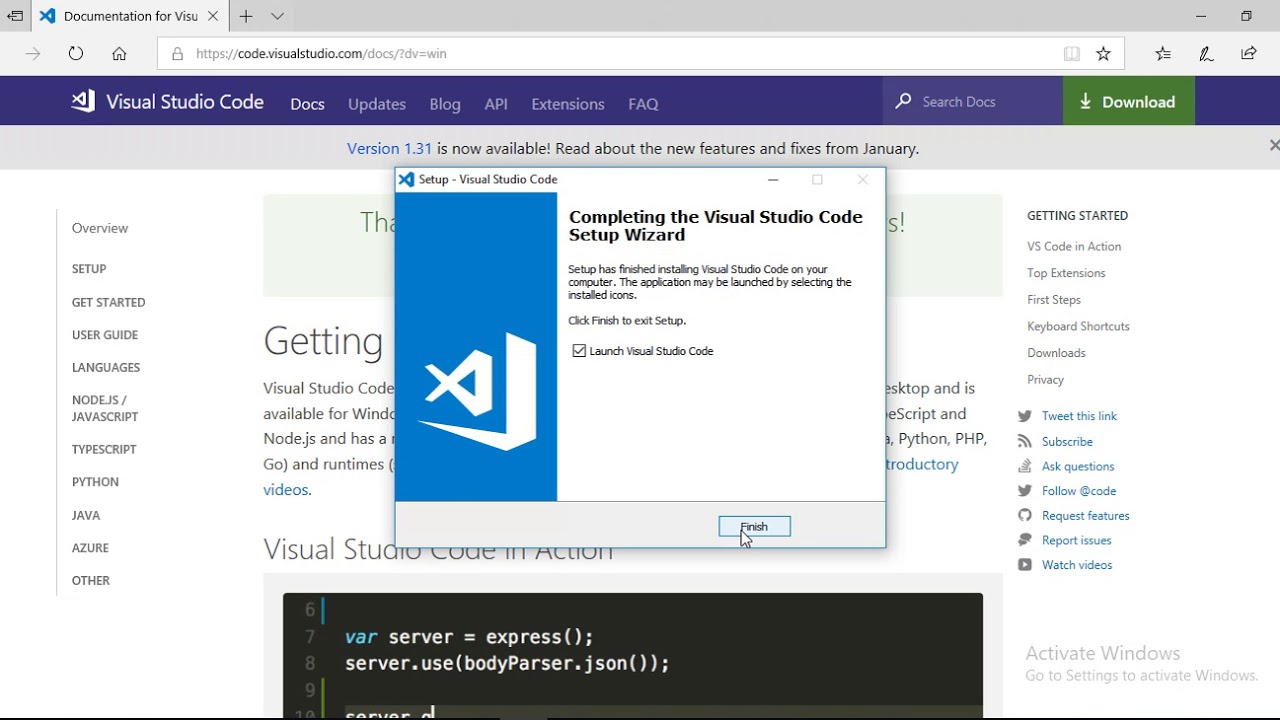
Task: Click Request features link
Action: pyautogui.click(x=1086, y=516)
